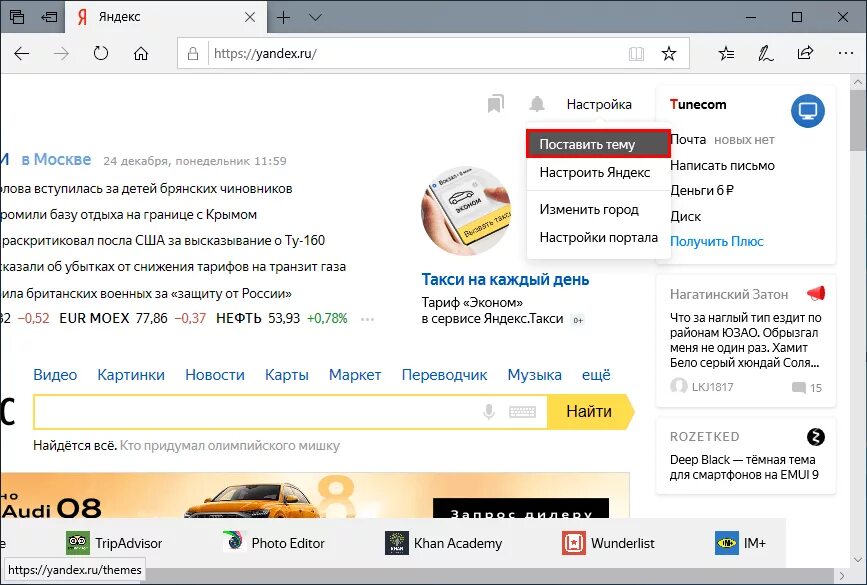Open the Музыка service tab
867x585 pixels.
point(535,375)
